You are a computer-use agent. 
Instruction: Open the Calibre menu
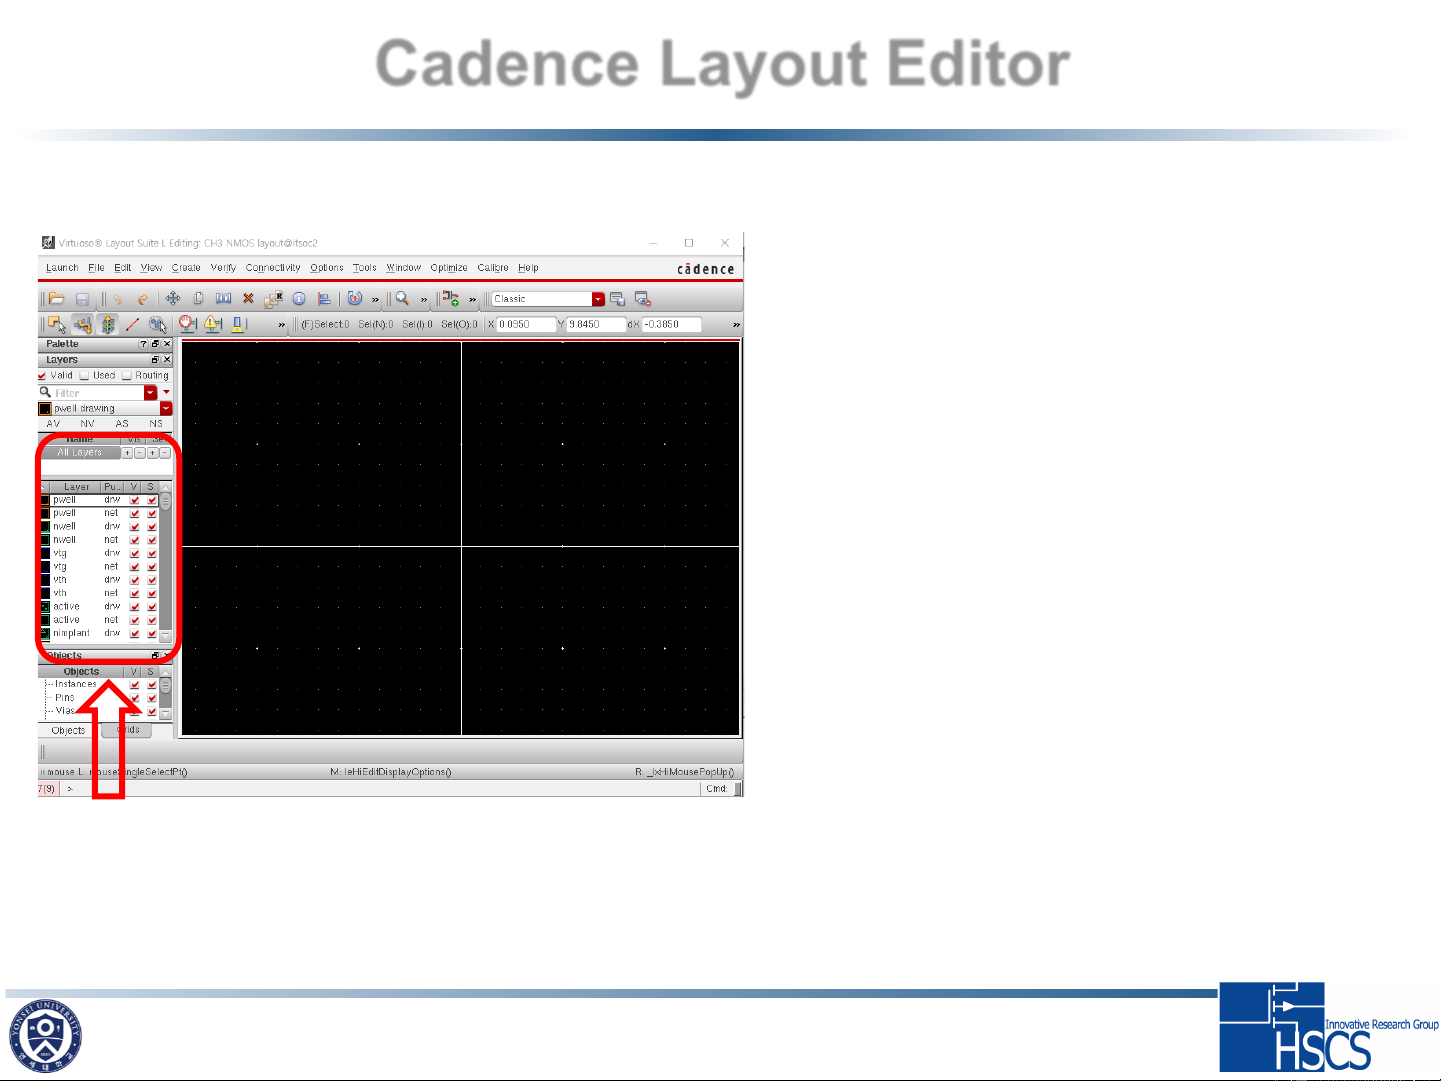tap(492, 268)
